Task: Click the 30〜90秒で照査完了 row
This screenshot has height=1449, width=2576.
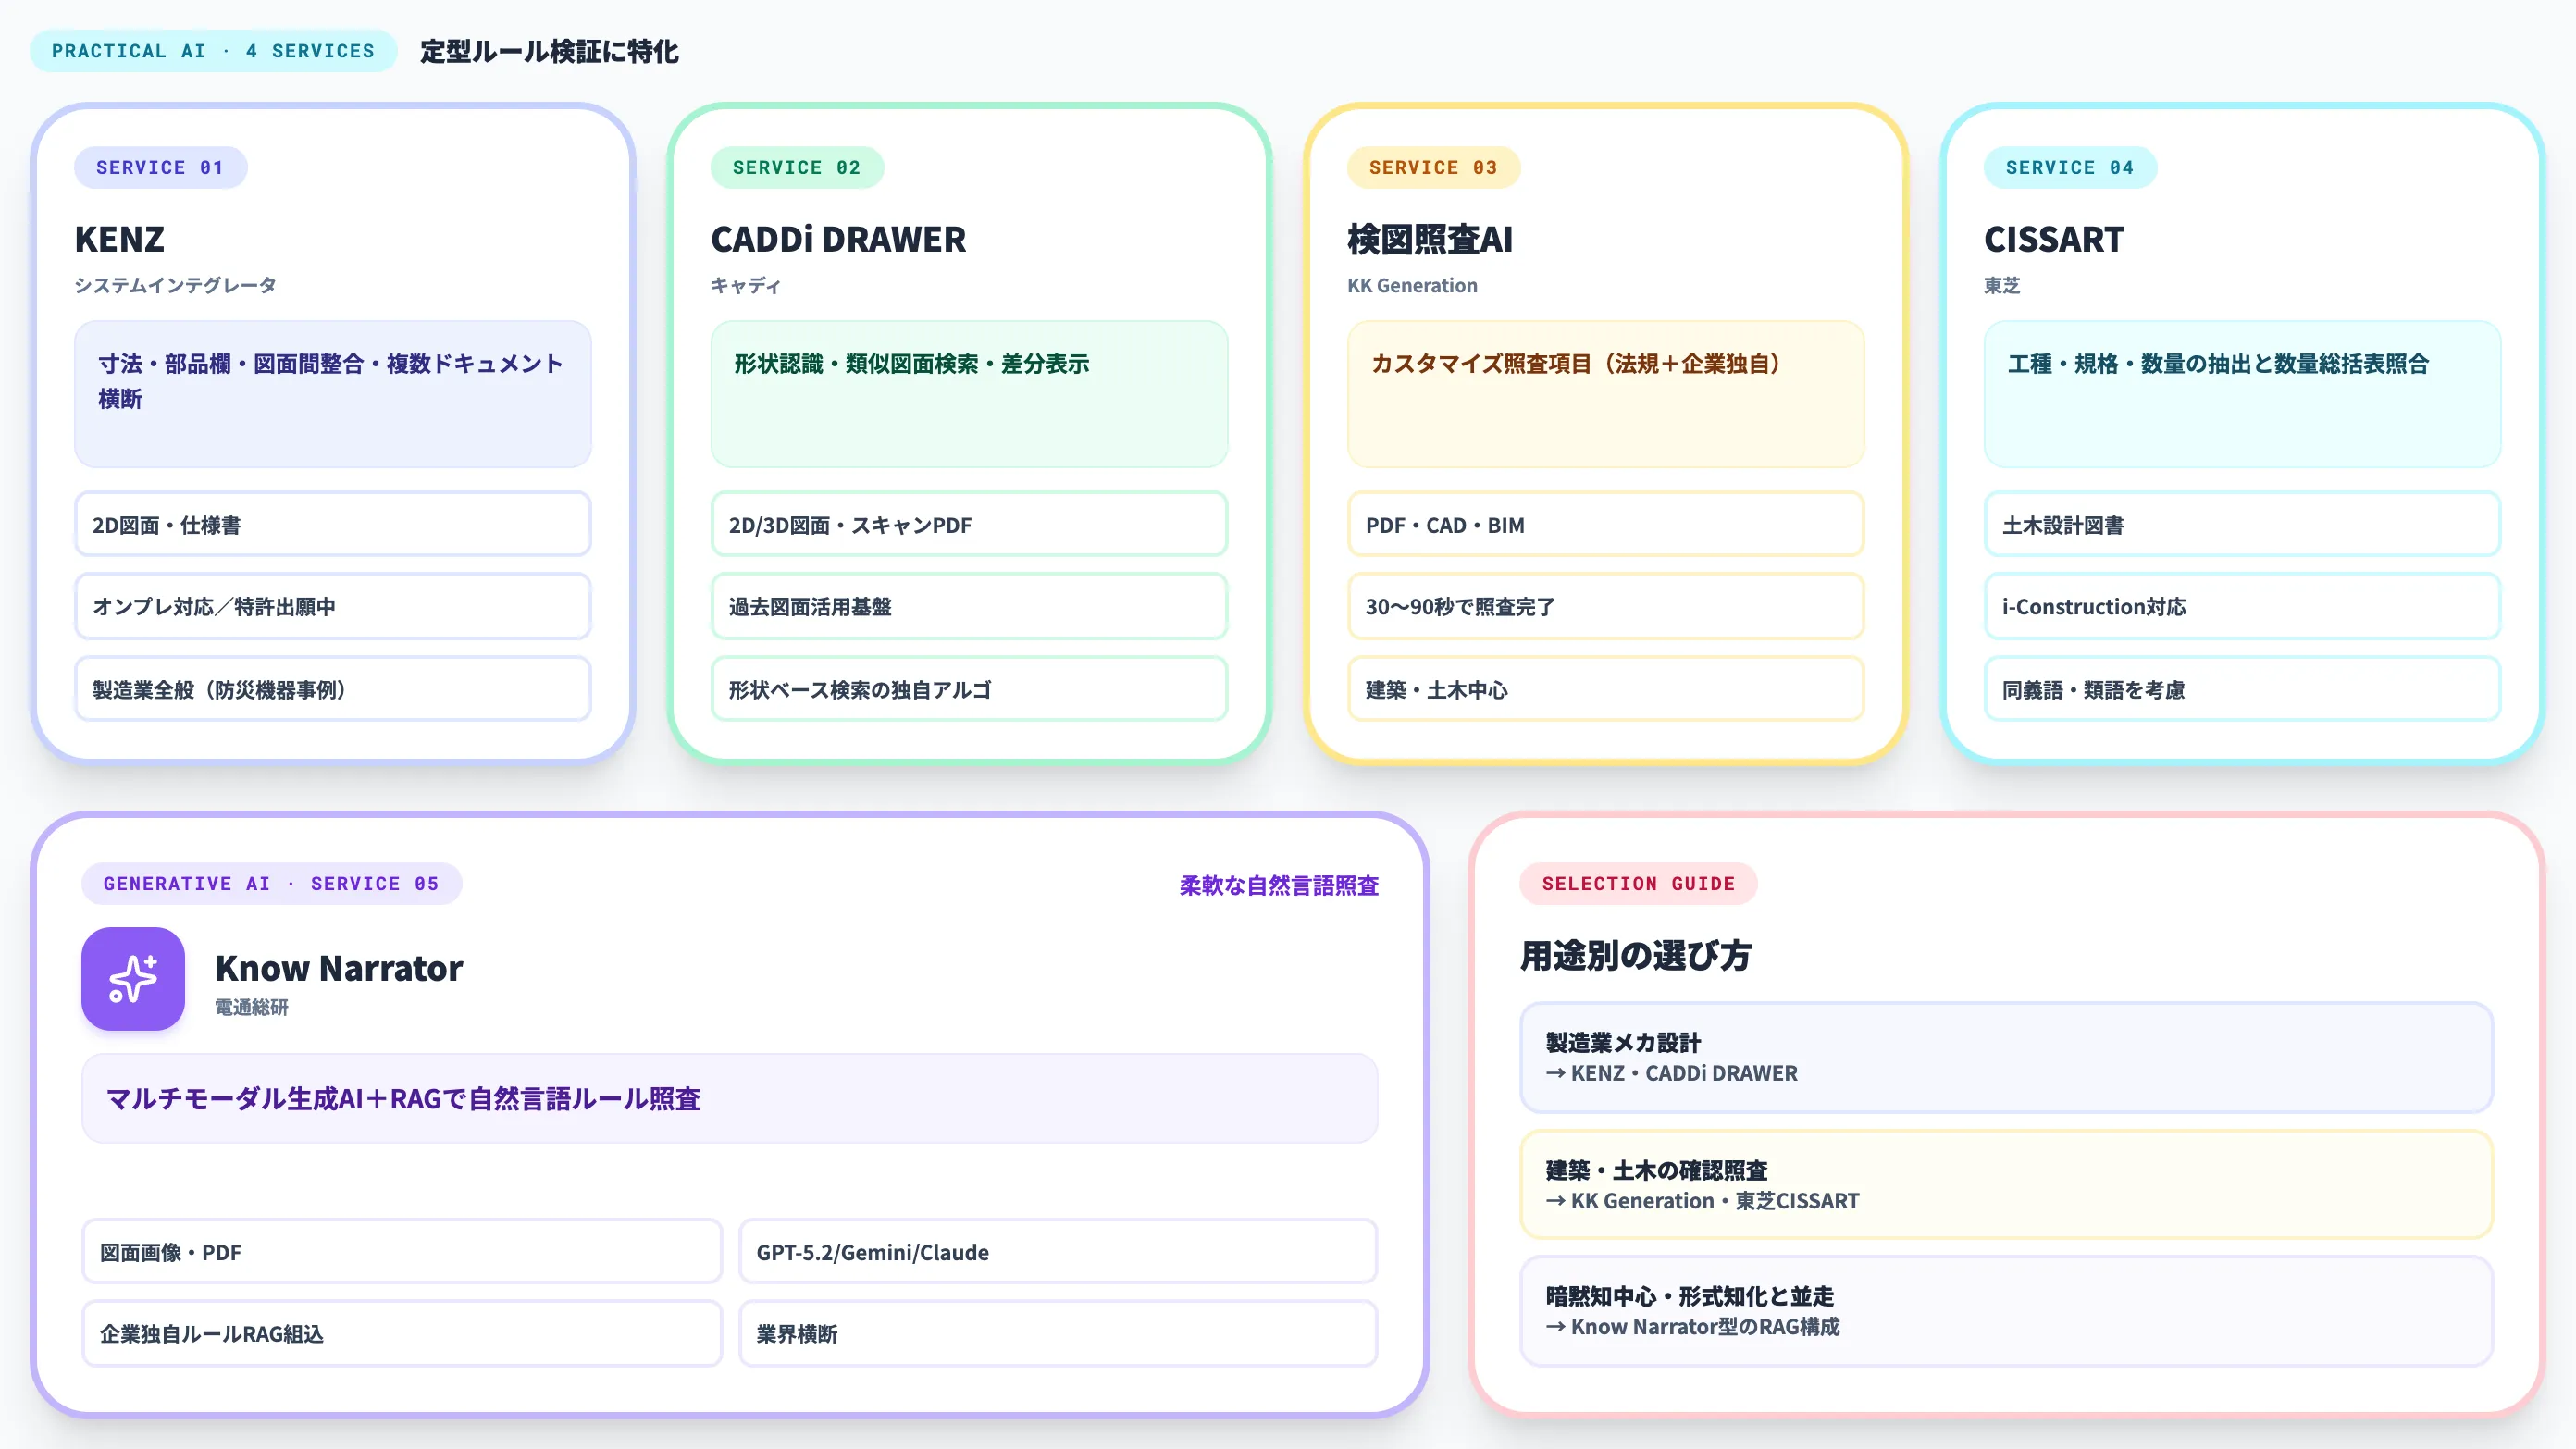Action: tap(1606, 606)
